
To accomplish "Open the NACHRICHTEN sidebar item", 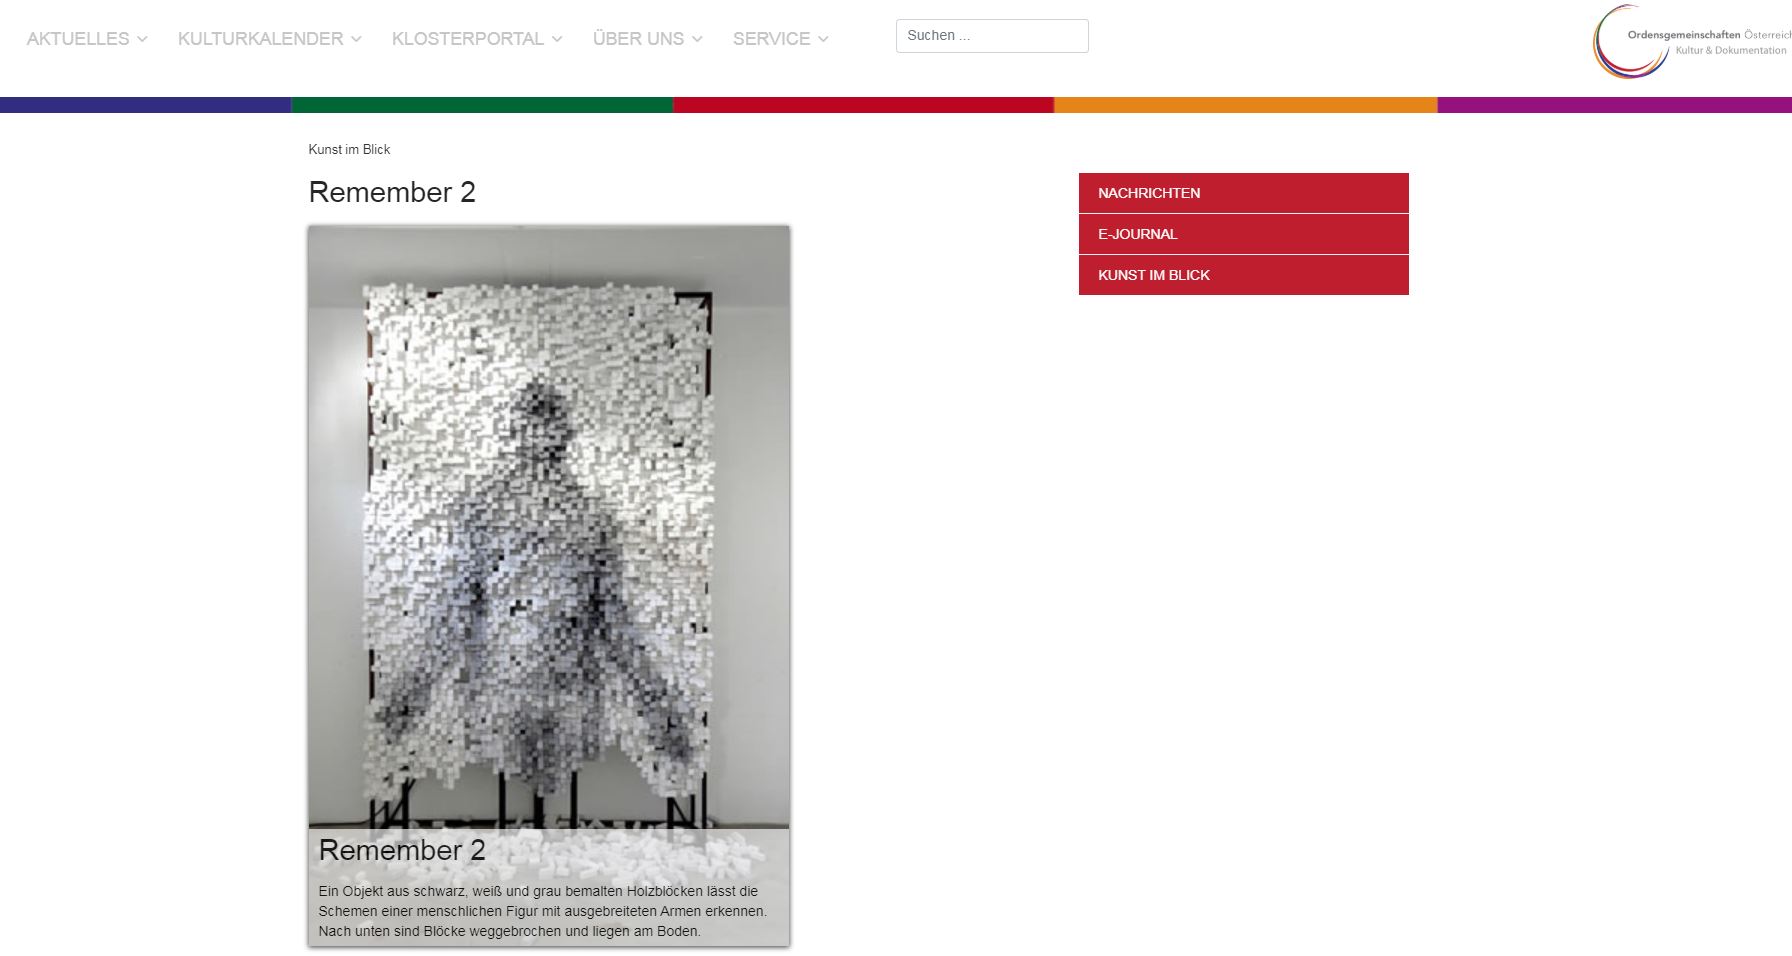I will (1243, 193).
